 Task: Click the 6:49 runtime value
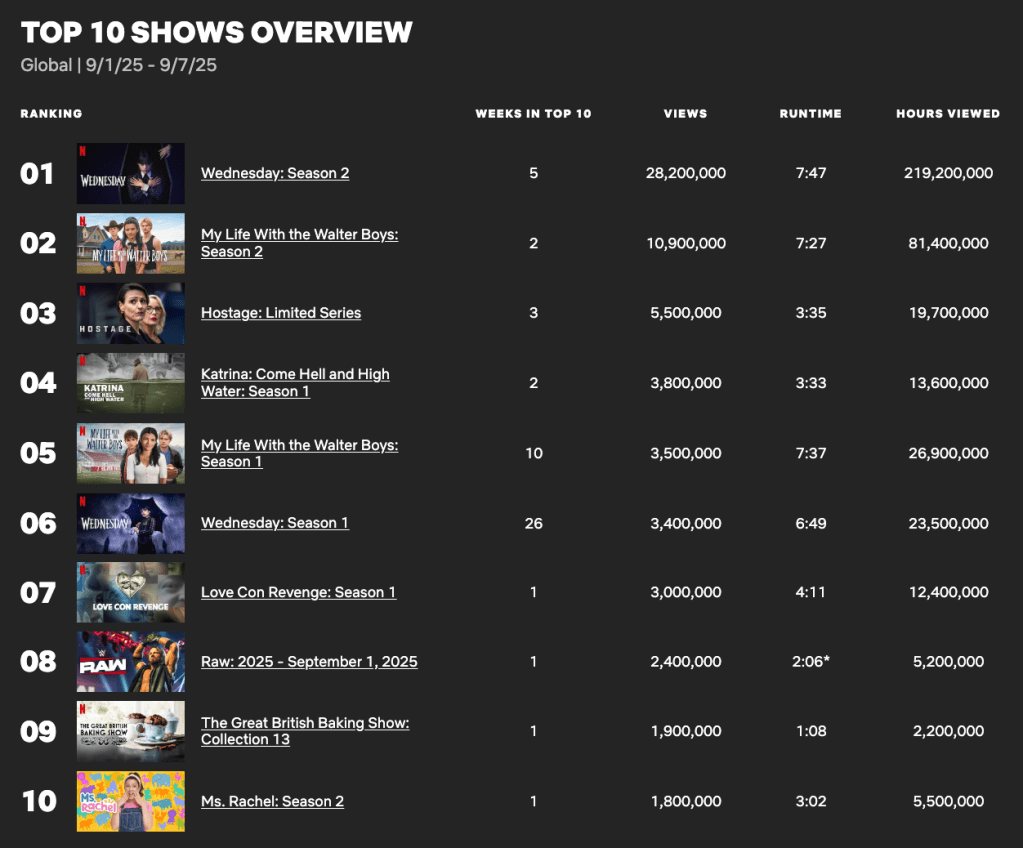click(811, 523)
